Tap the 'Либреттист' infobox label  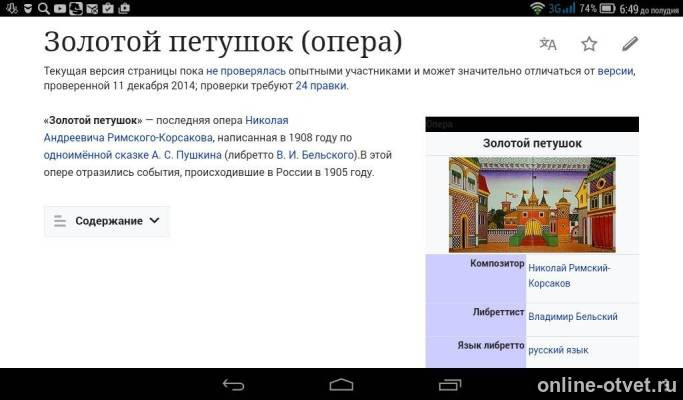(x=498, y=312)
